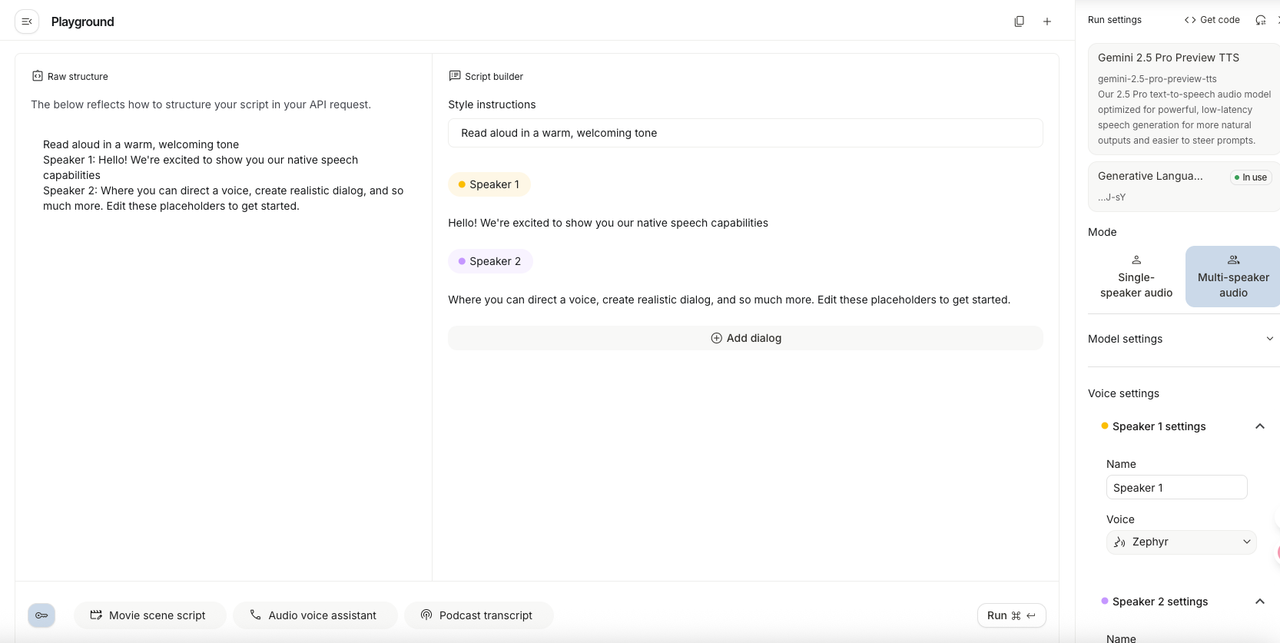Select Multi-speaker audio mode
This screenshot has height=643, width=1280.
coord(1232,276)
